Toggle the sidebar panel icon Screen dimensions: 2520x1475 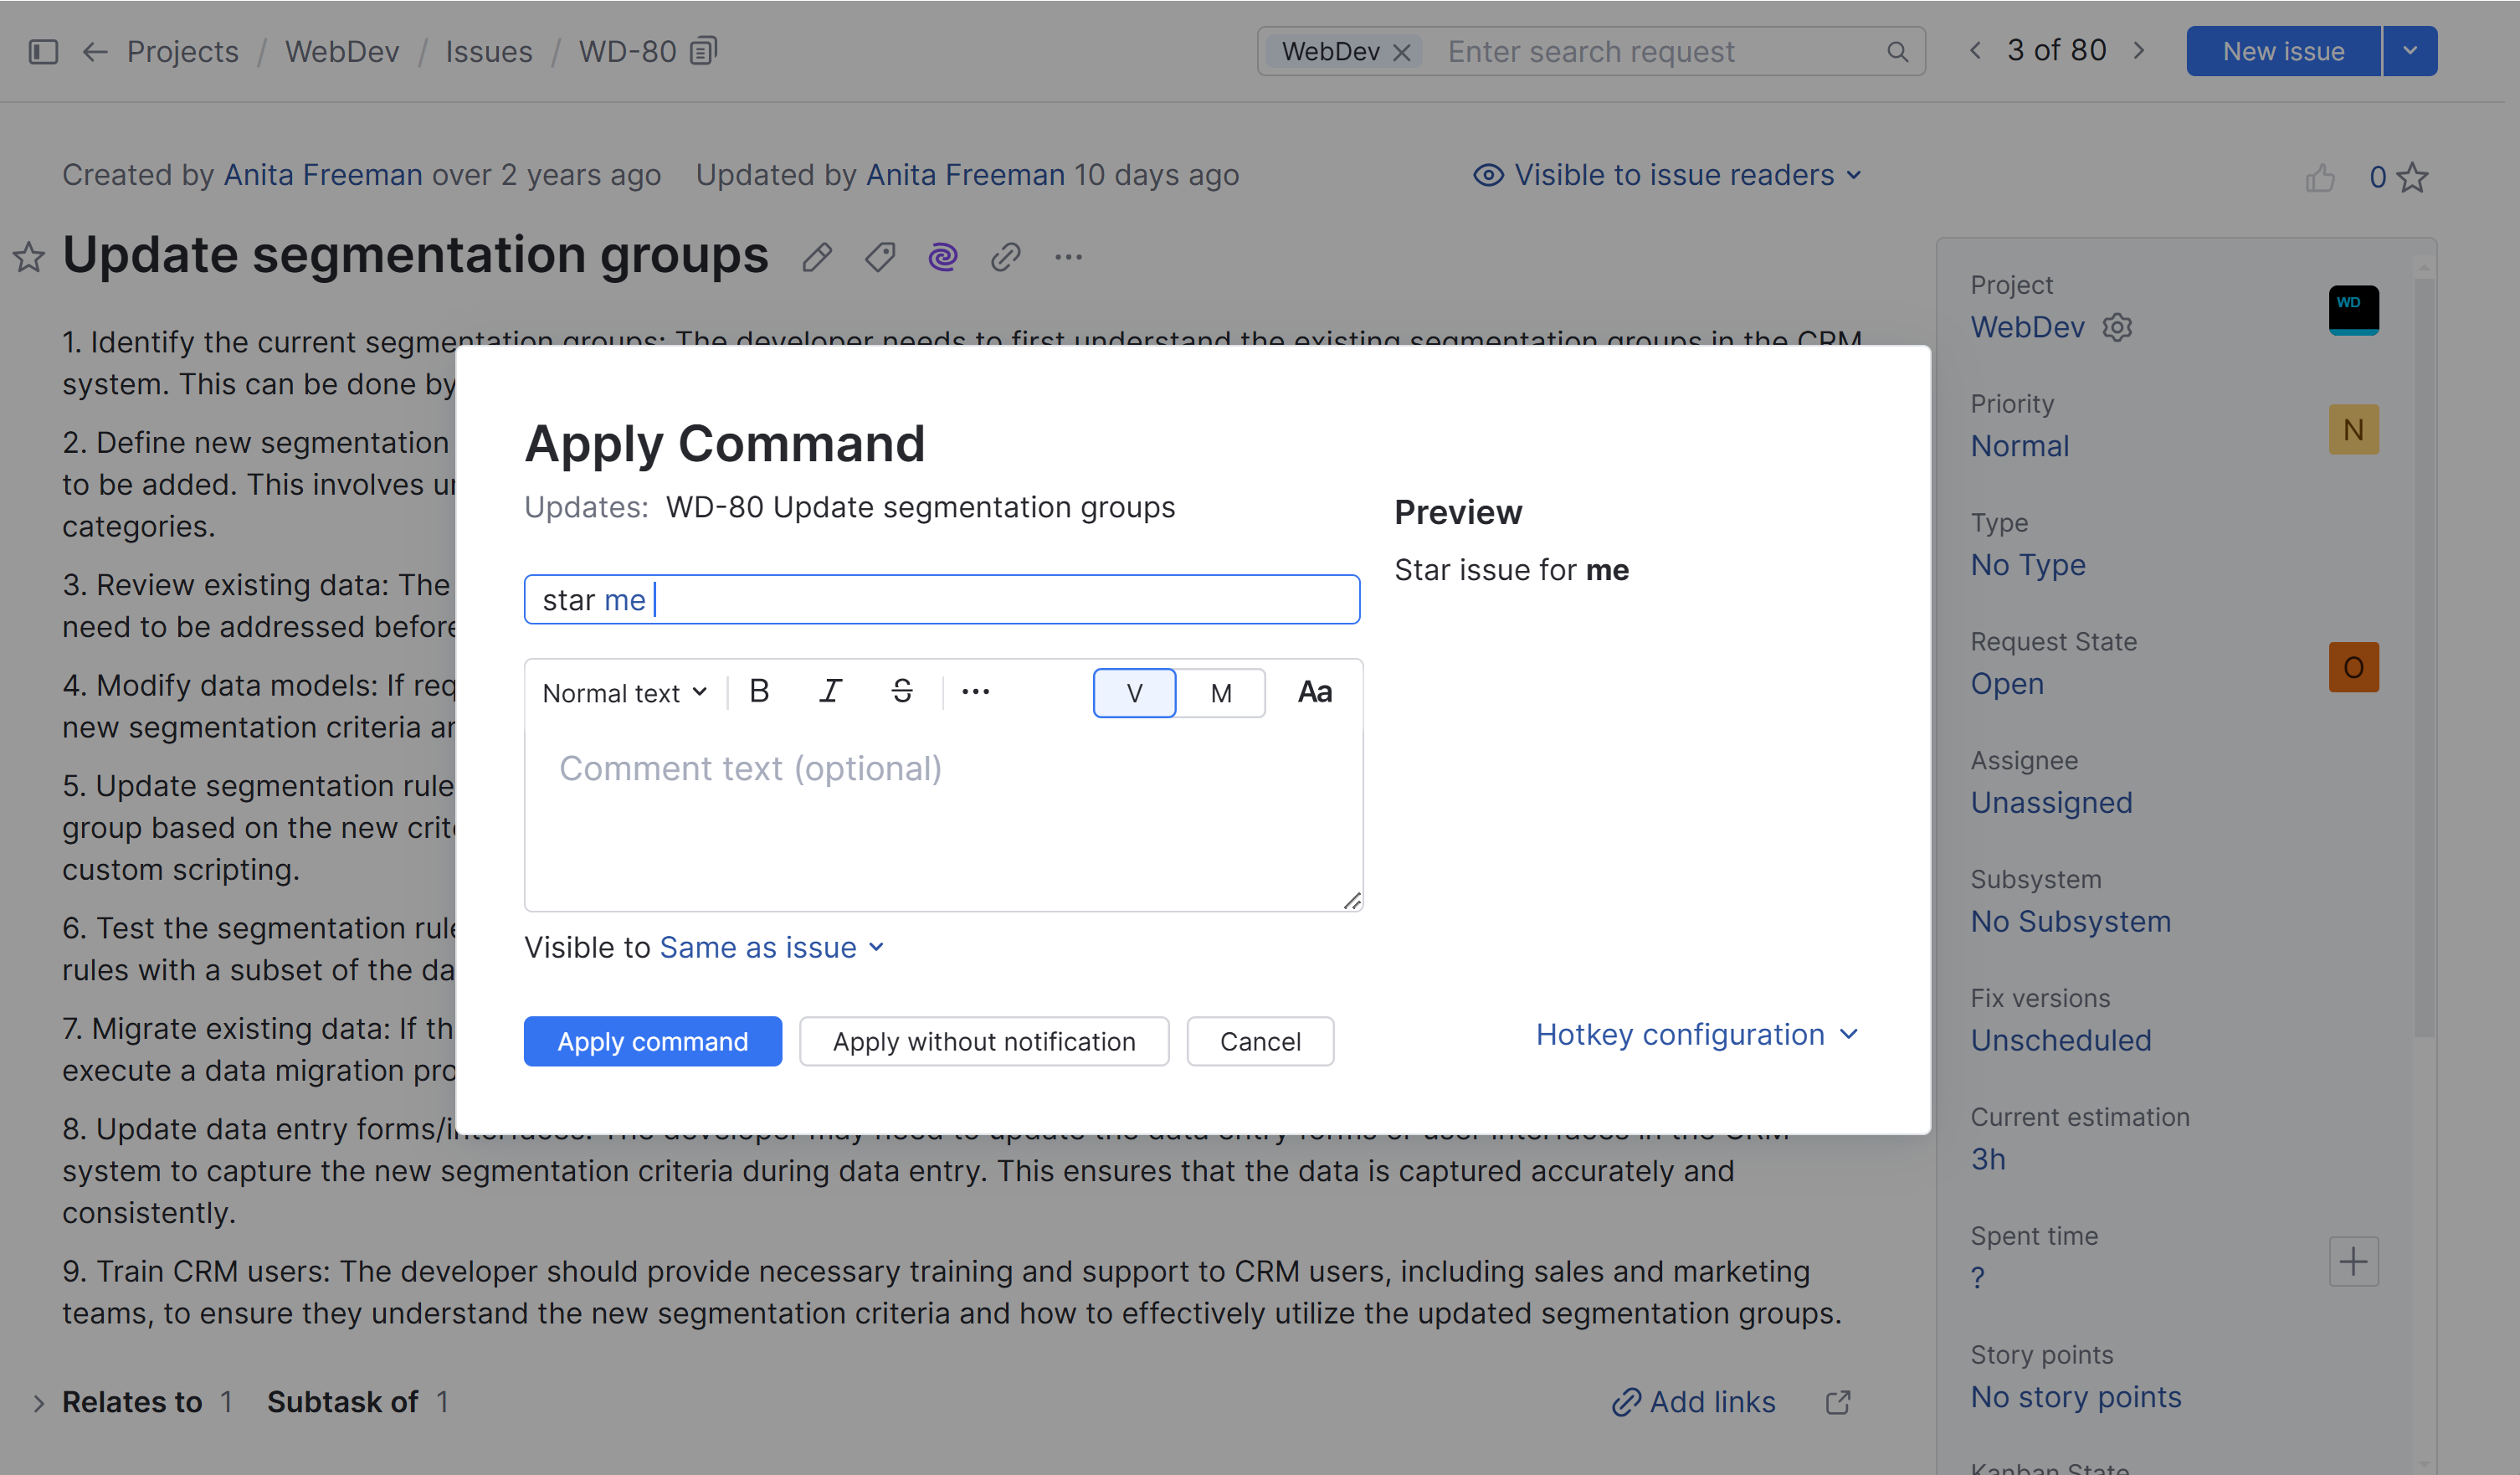click(43, 51)
